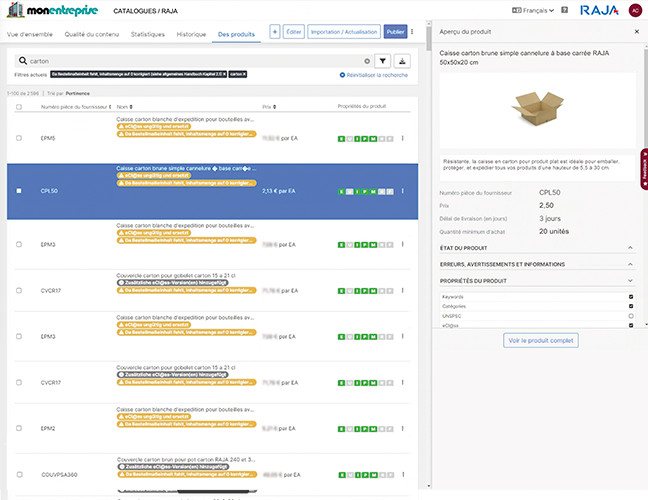Change the Trié par Pertinence sorting
The height and width of the screenshot is (500, 648).
[77, 93]
